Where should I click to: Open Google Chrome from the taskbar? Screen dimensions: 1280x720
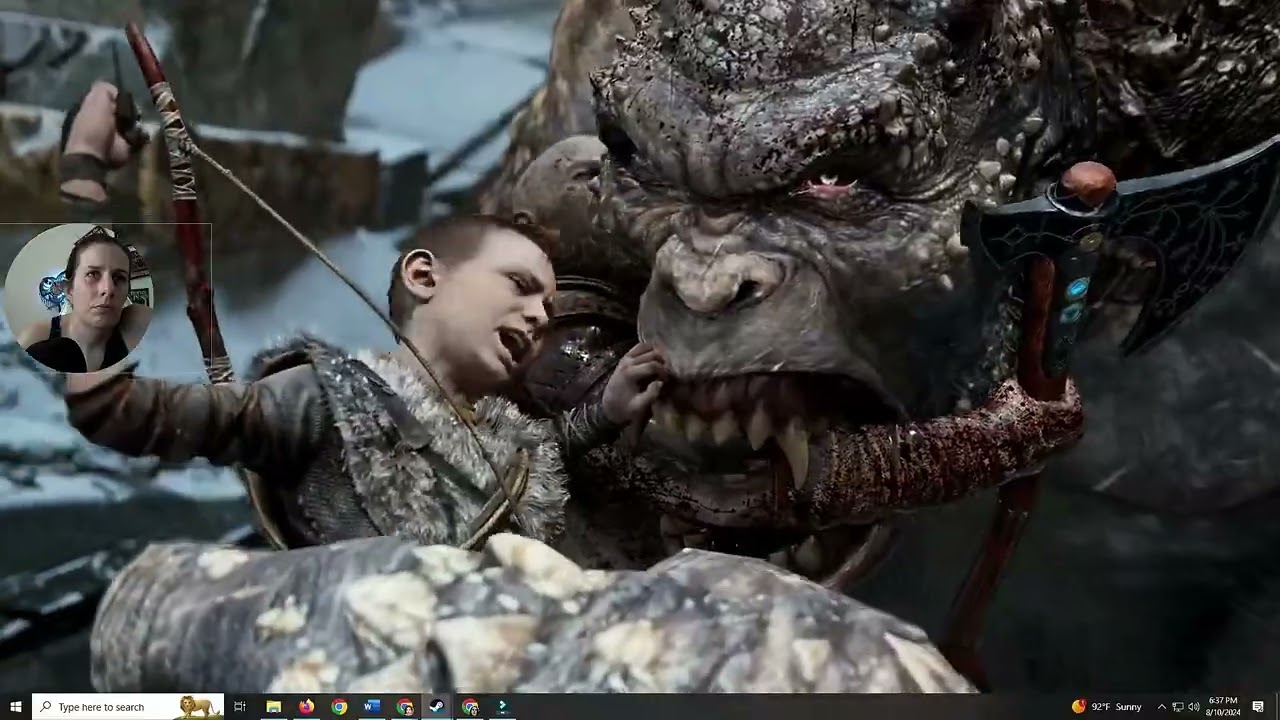pyautogui.click(x=339, y=707)
